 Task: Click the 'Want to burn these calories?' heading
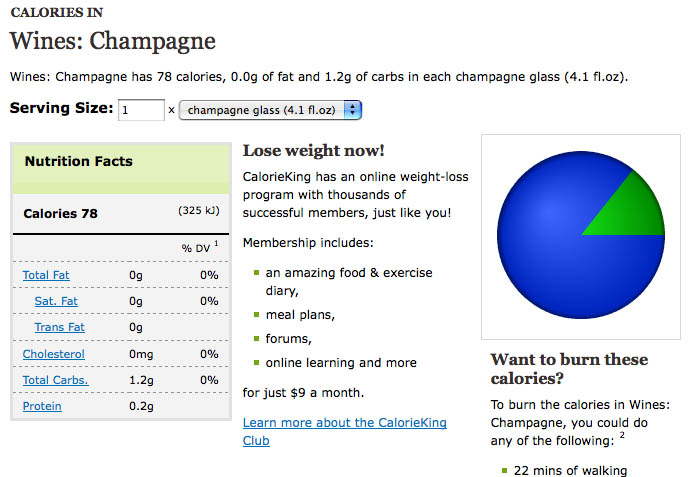569,369
